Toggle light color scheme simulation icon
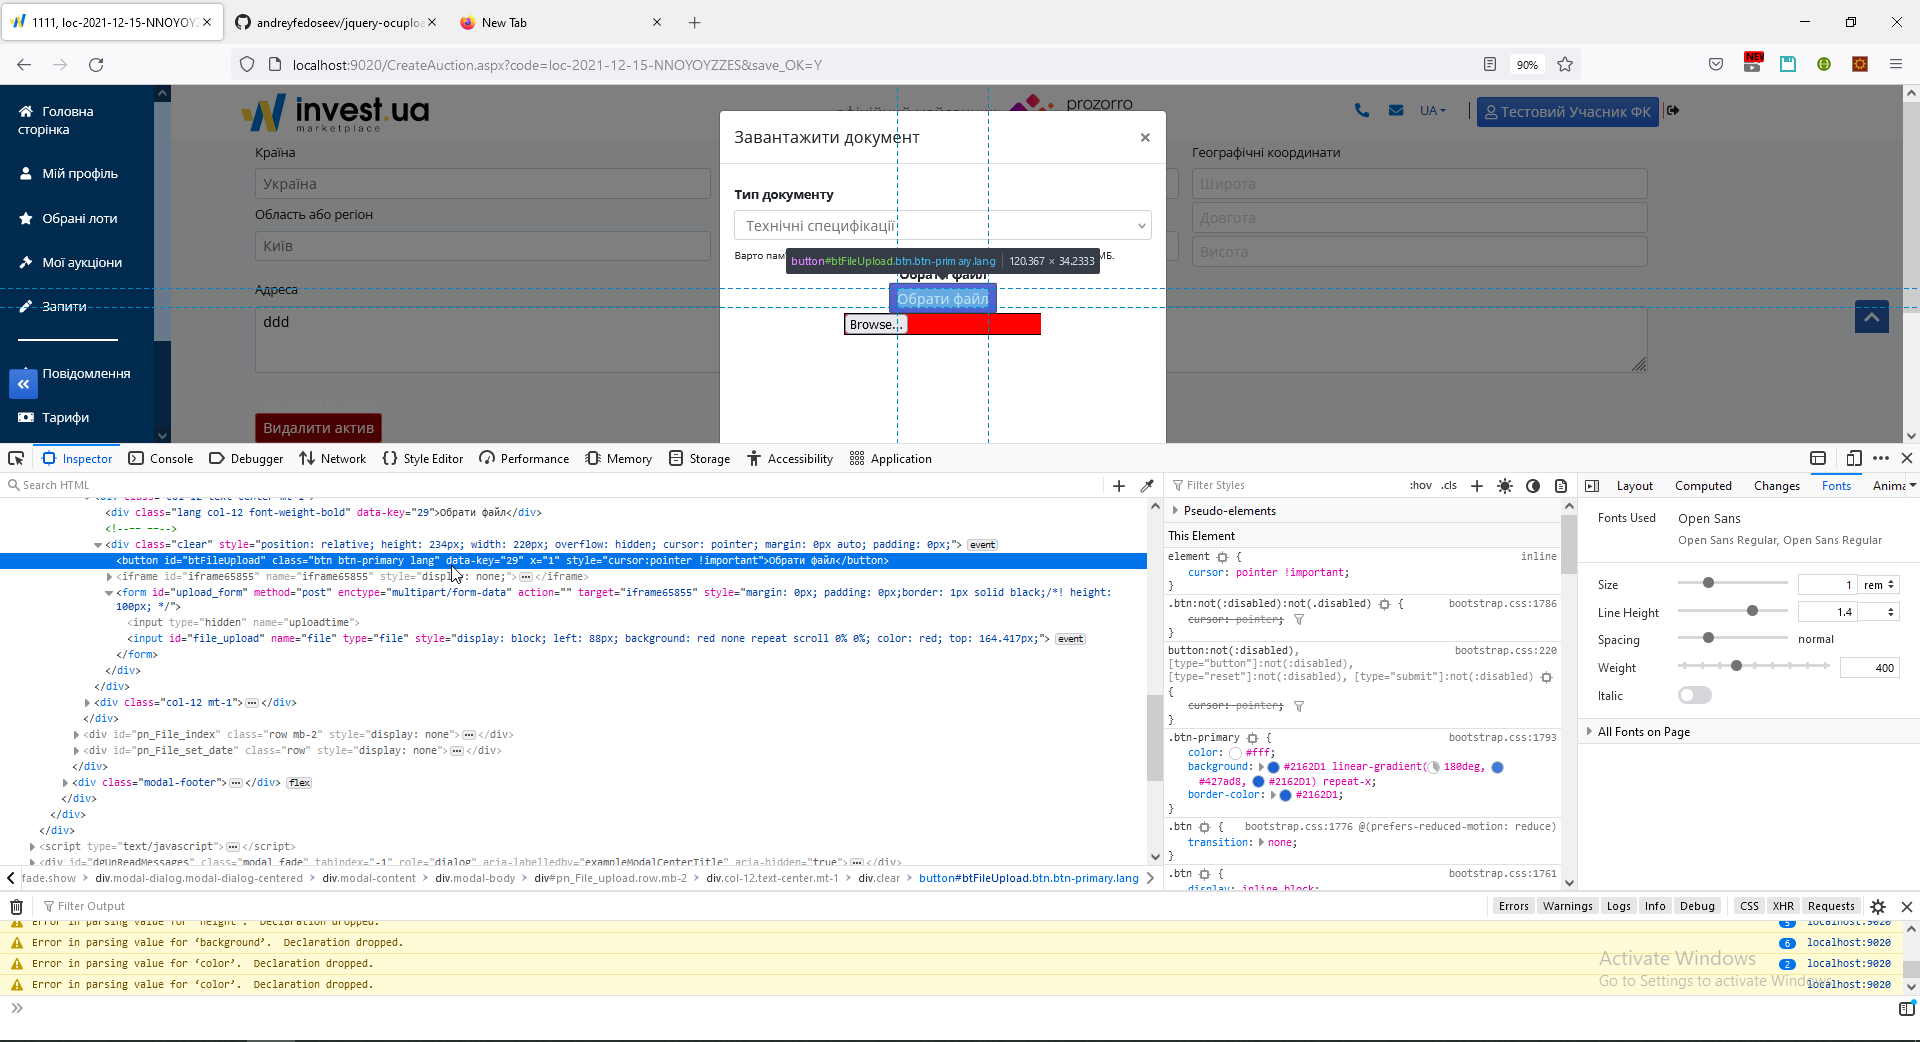1920x1042 pixels. [x=1505, y=486]
